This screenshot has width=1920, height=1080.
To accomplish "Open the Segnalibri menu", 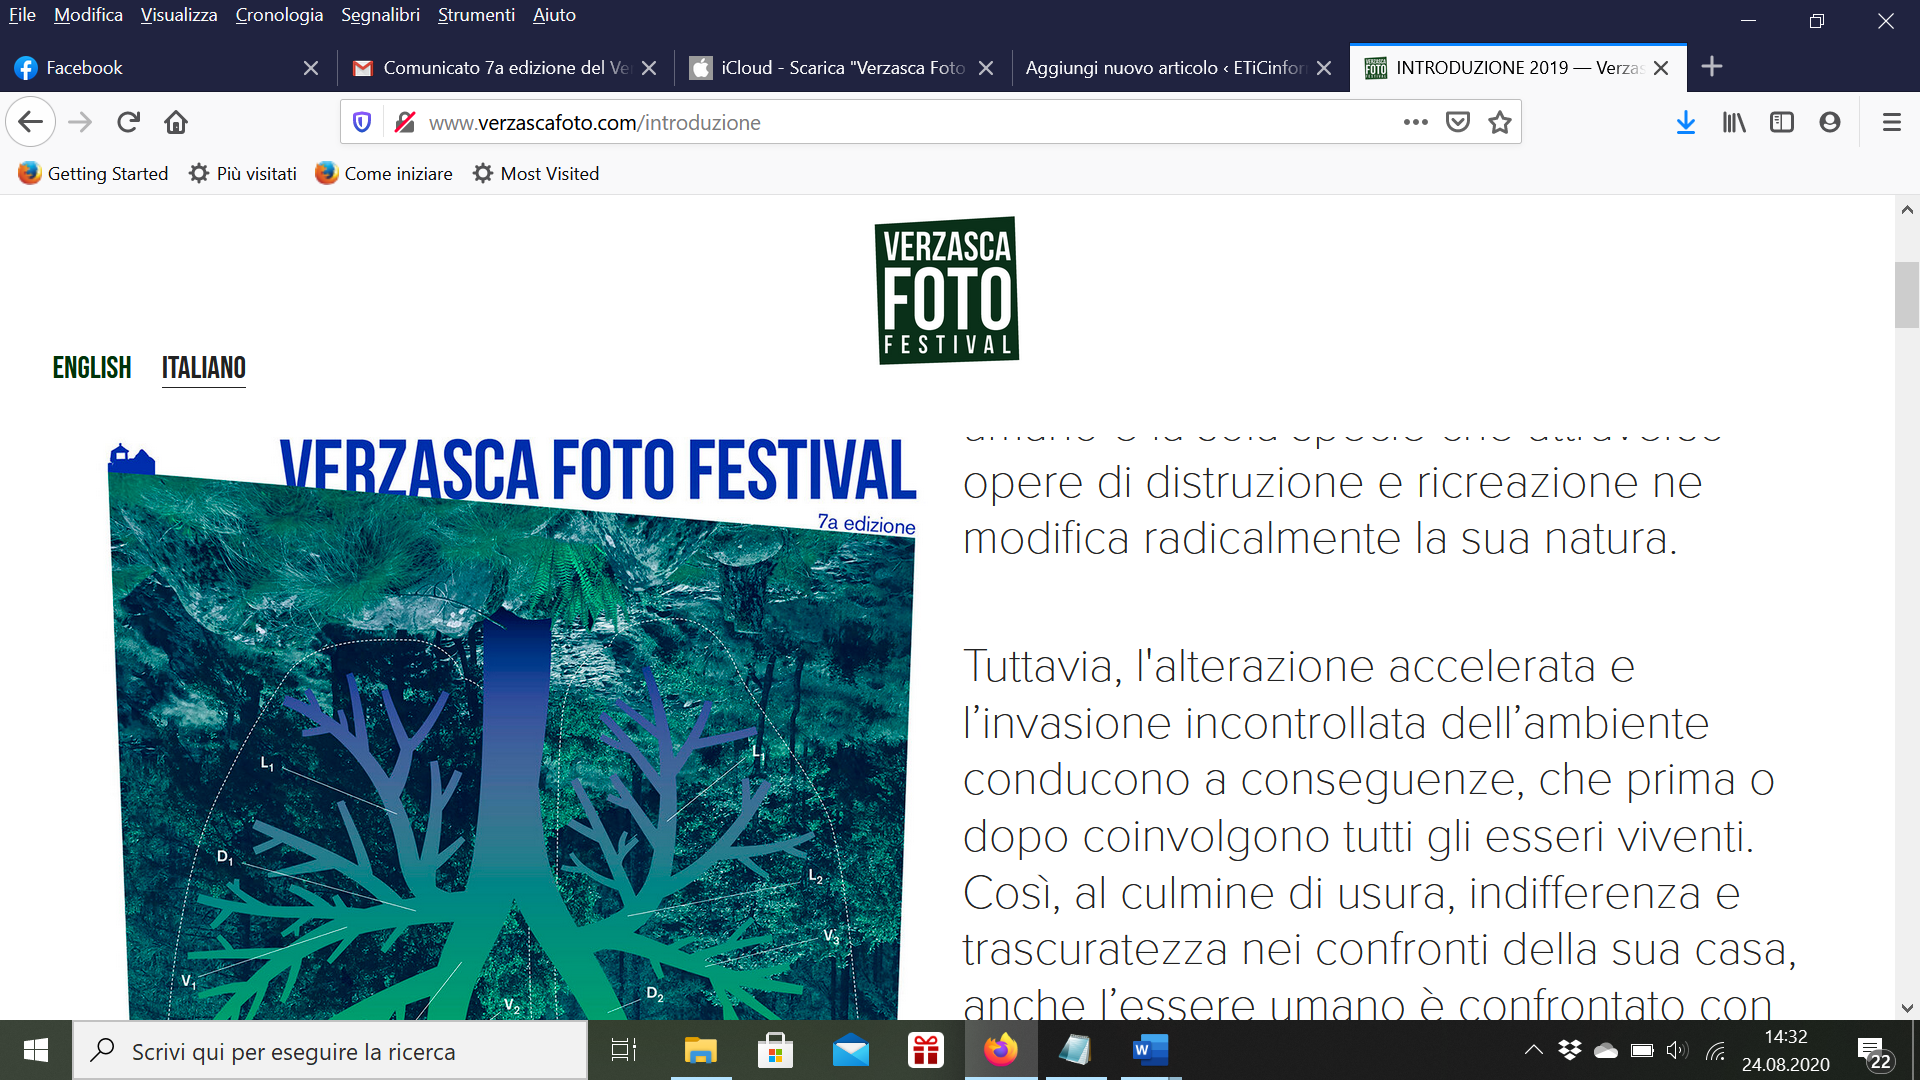I will [x=380, y=15].
